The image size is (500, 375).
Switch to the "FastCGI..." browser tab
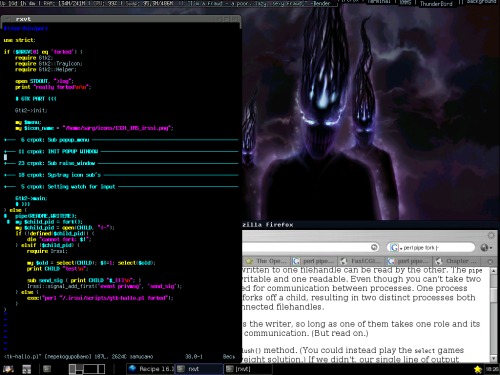point(362,261)
